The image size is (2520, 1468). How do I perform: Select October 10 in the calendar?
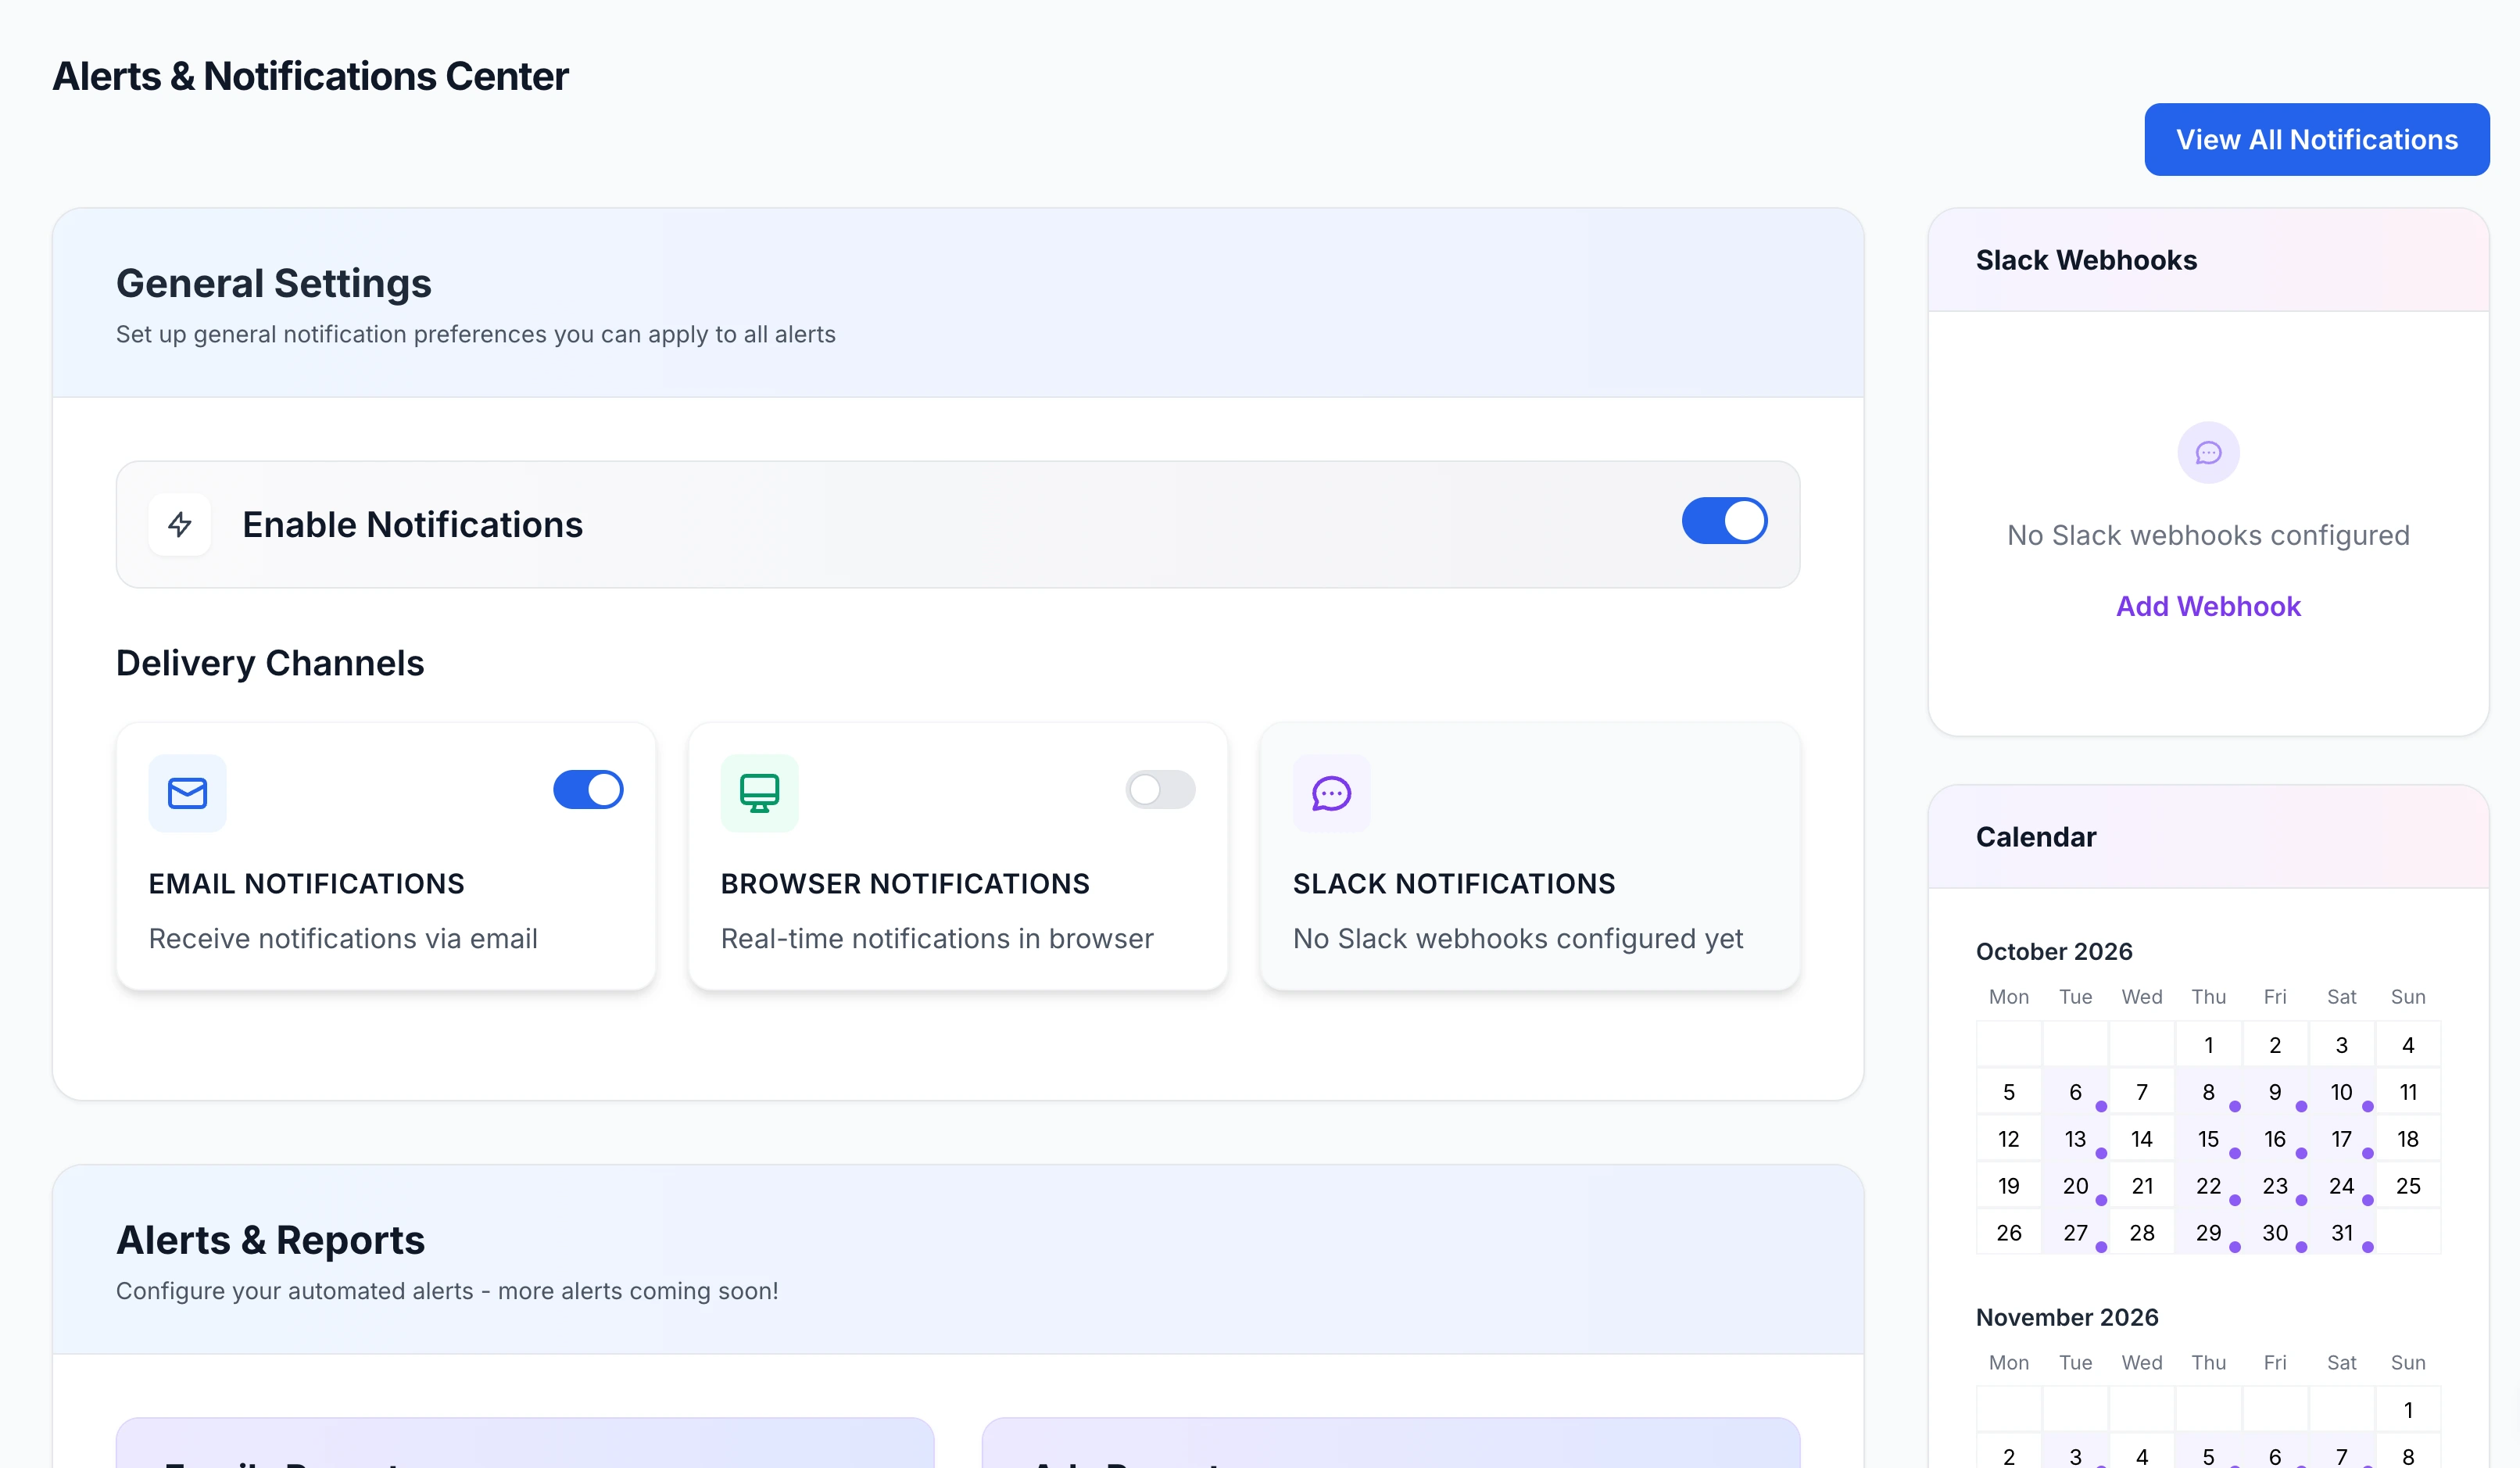[2341, 1092]
